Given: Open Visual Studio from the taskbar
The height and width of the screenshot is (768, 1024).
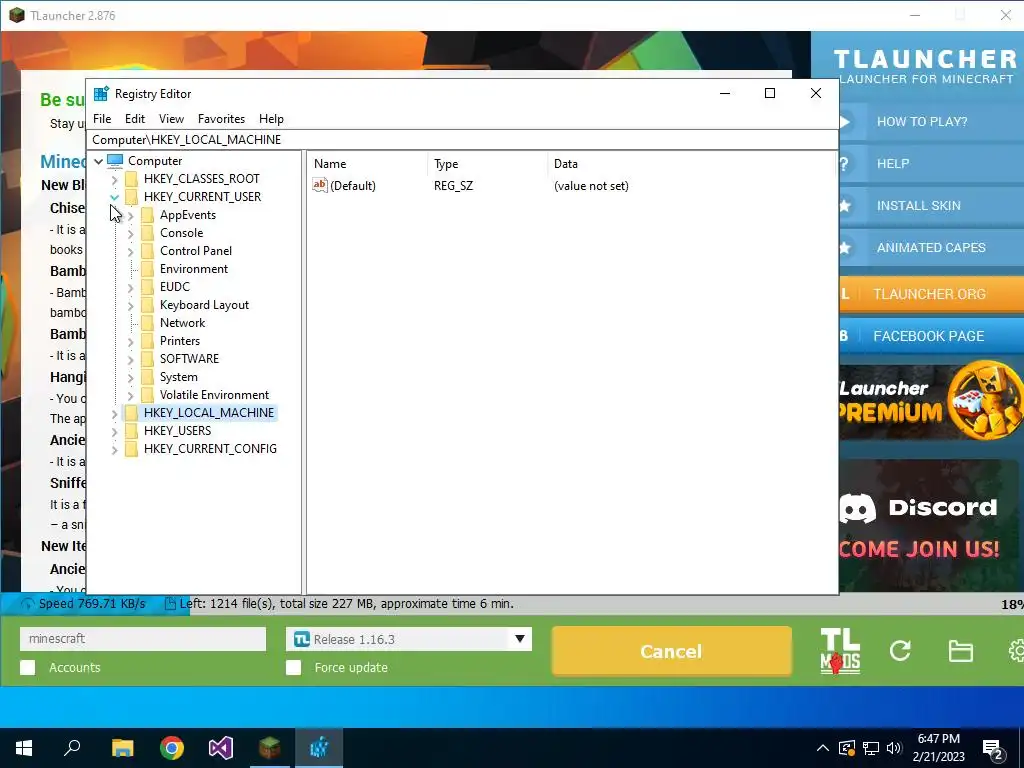Looking at the screenshot, I should [221, 748].
